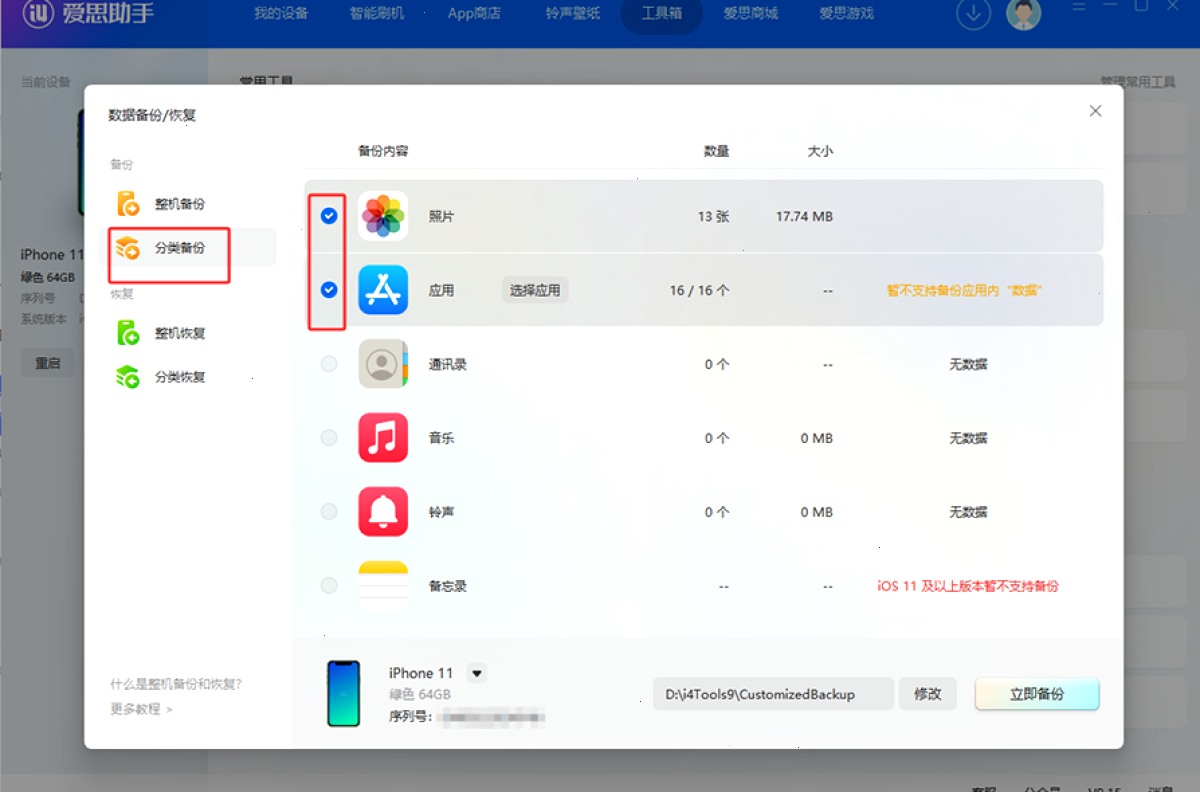The image size is (1200, 792).
Task: Click the 数据备份/恢复 dialog title
Action: [152, 115]
